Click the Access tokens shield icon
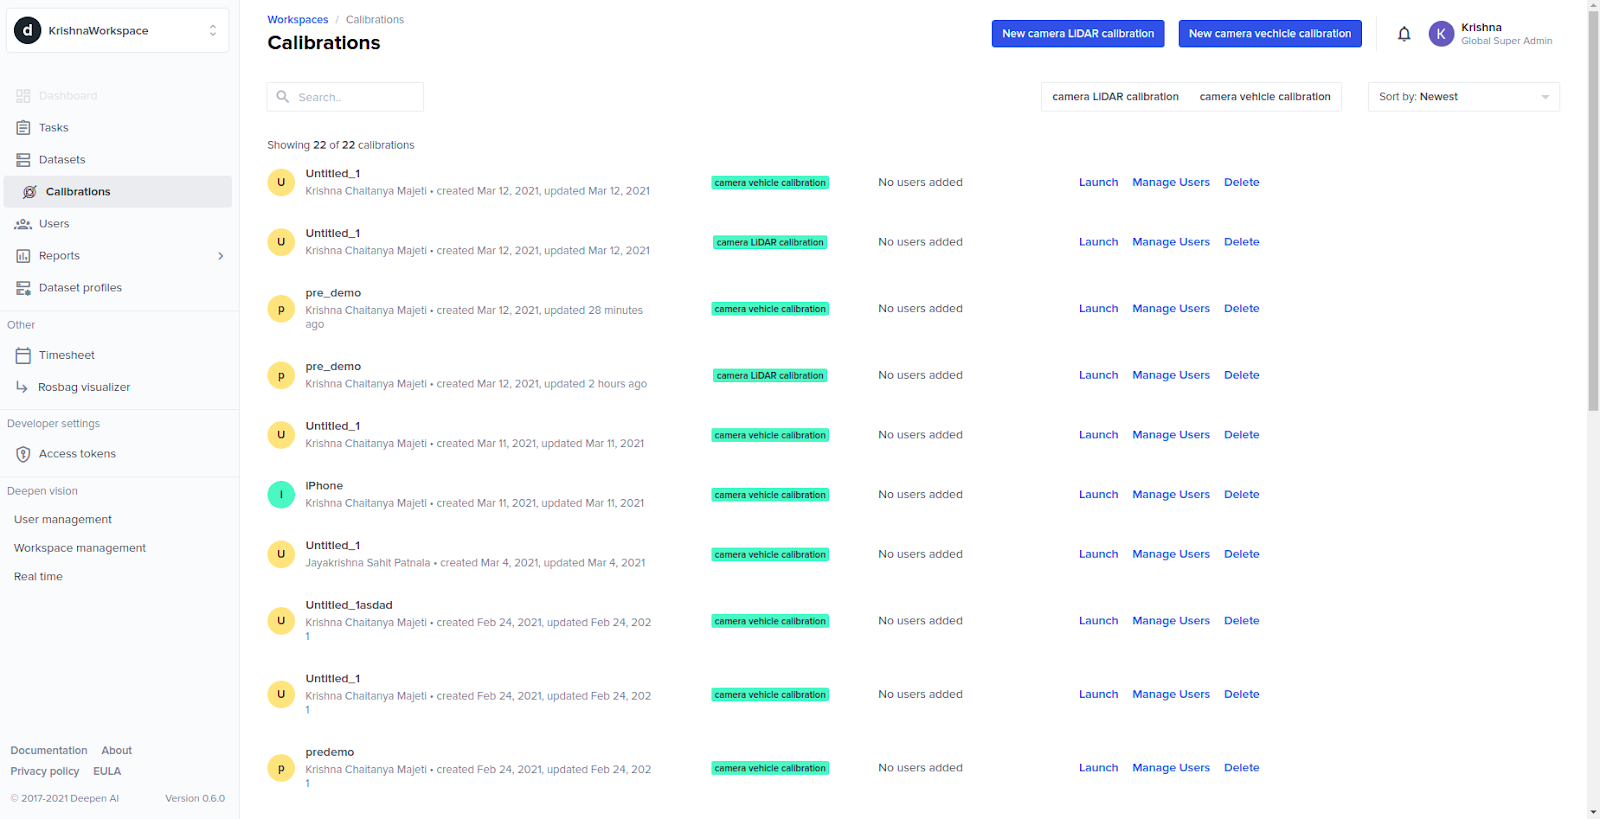This screenshot has width=1600, height=819. [23, 454]
